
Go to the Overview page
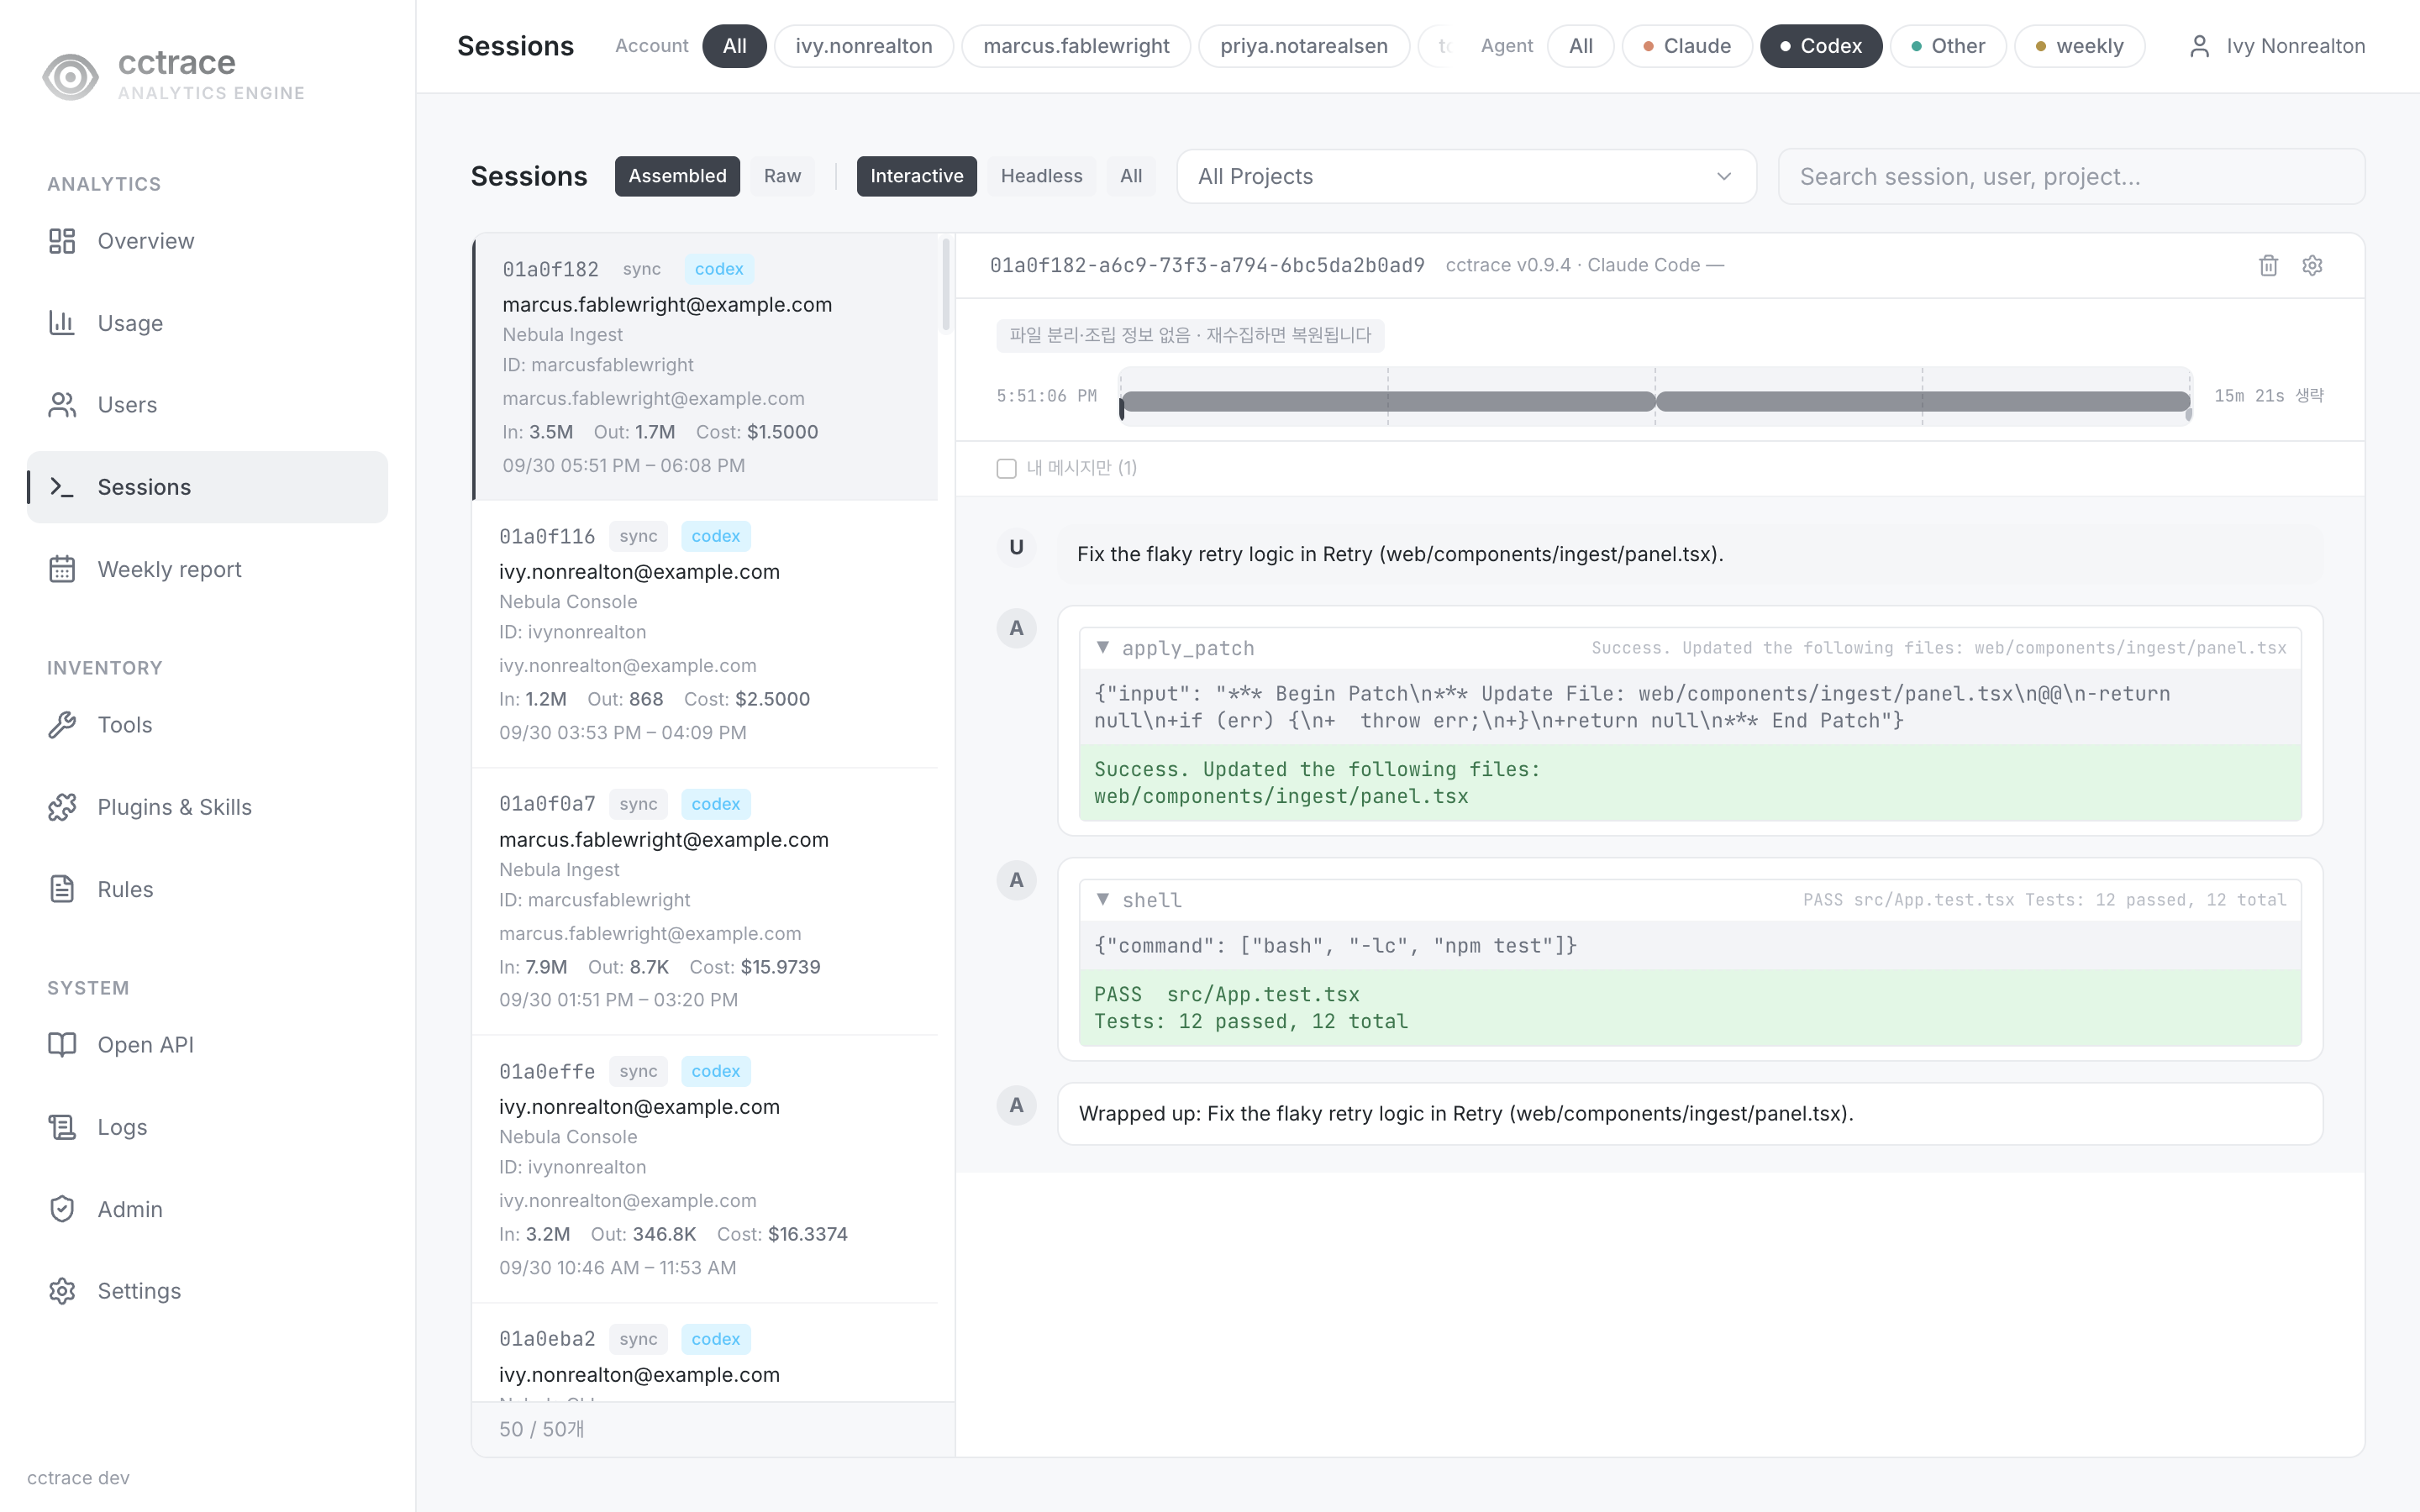pos(207,241)
